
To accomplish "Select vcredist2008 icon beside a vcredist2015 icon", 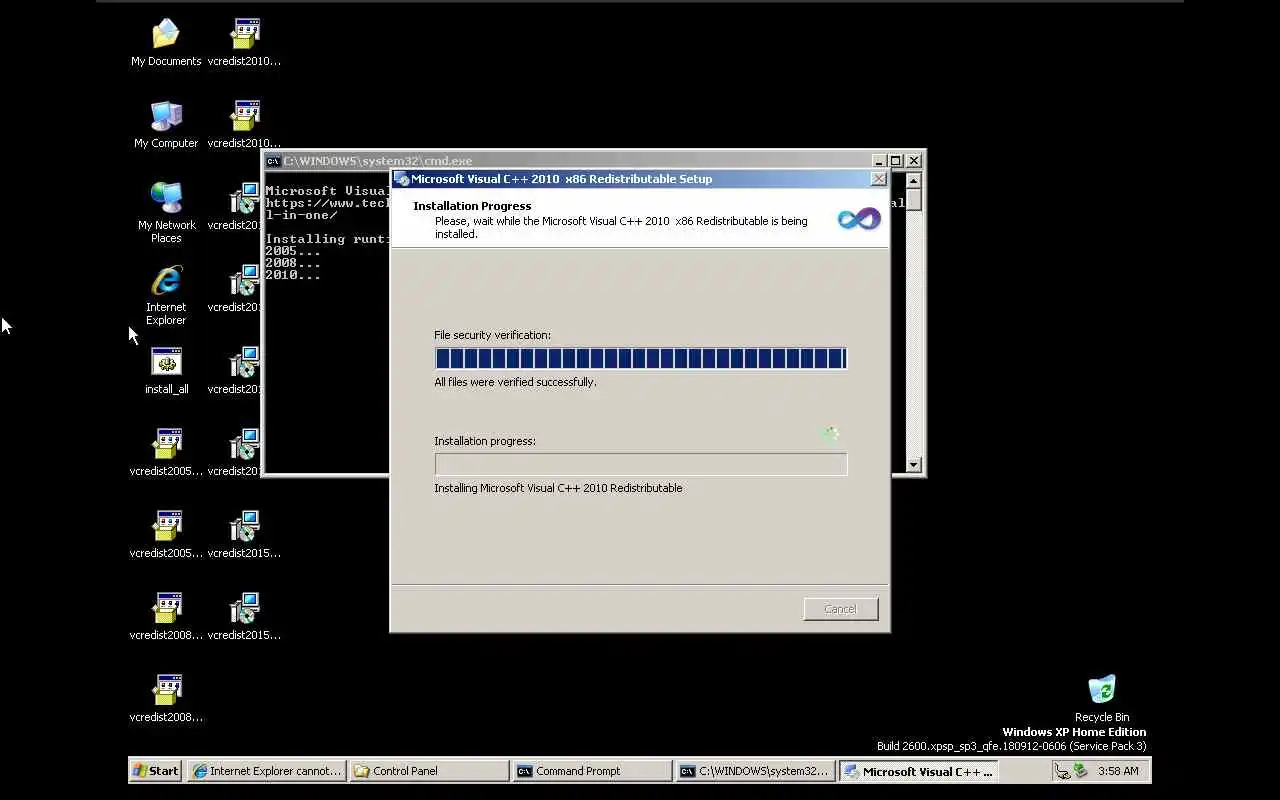I will 166,616.
